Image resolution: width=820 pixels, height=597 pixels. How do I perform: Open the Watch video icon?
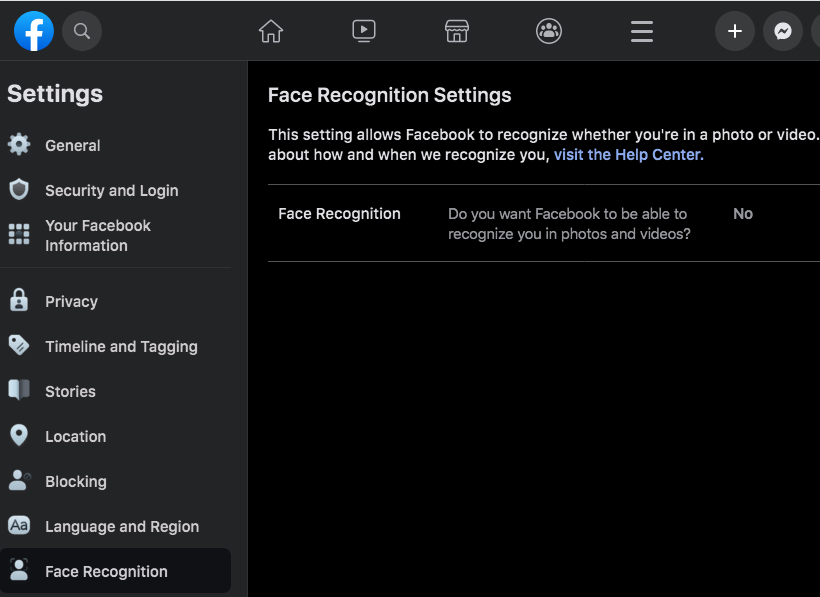364,31
